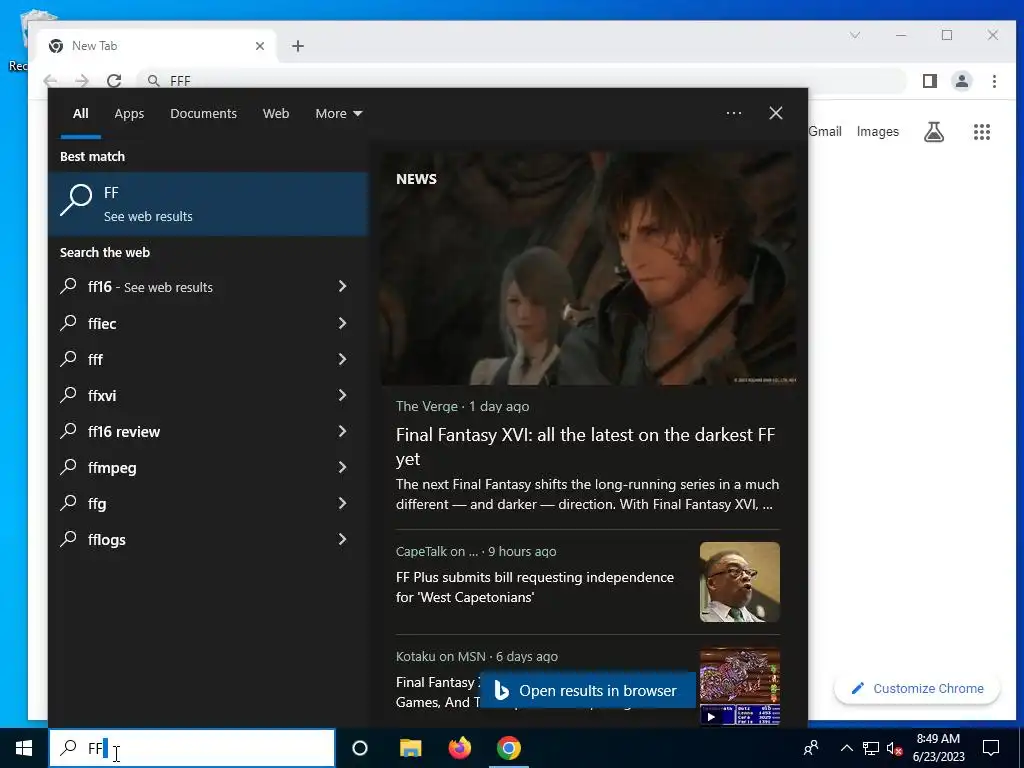Open Final Fantasy XVI latest headline
Screen dimensions: 1024x768
click(x=585, y=447)
